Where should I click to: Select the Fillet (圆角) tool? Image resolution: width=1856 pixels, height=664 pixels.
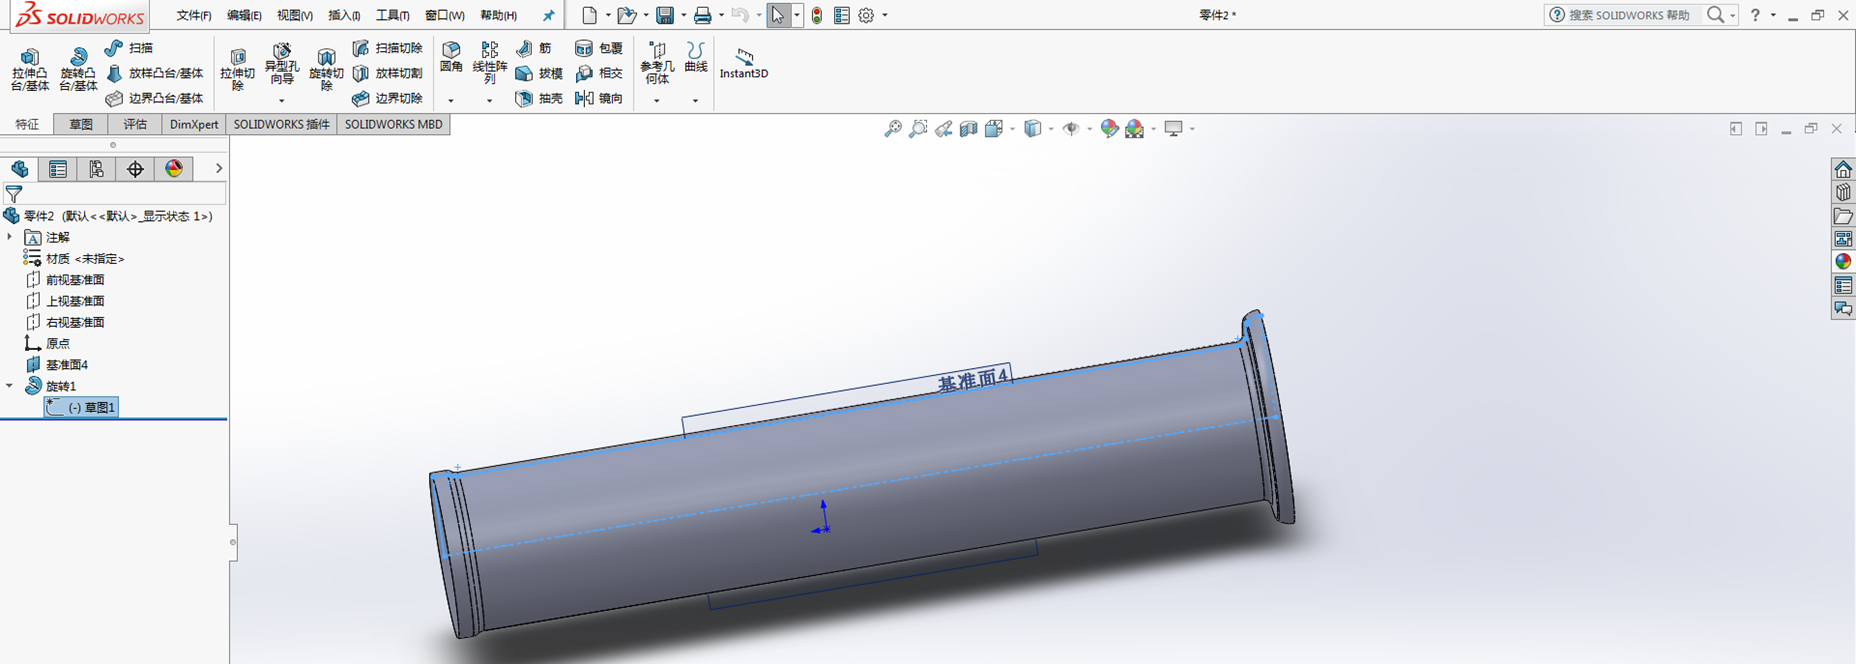(451, 57)
